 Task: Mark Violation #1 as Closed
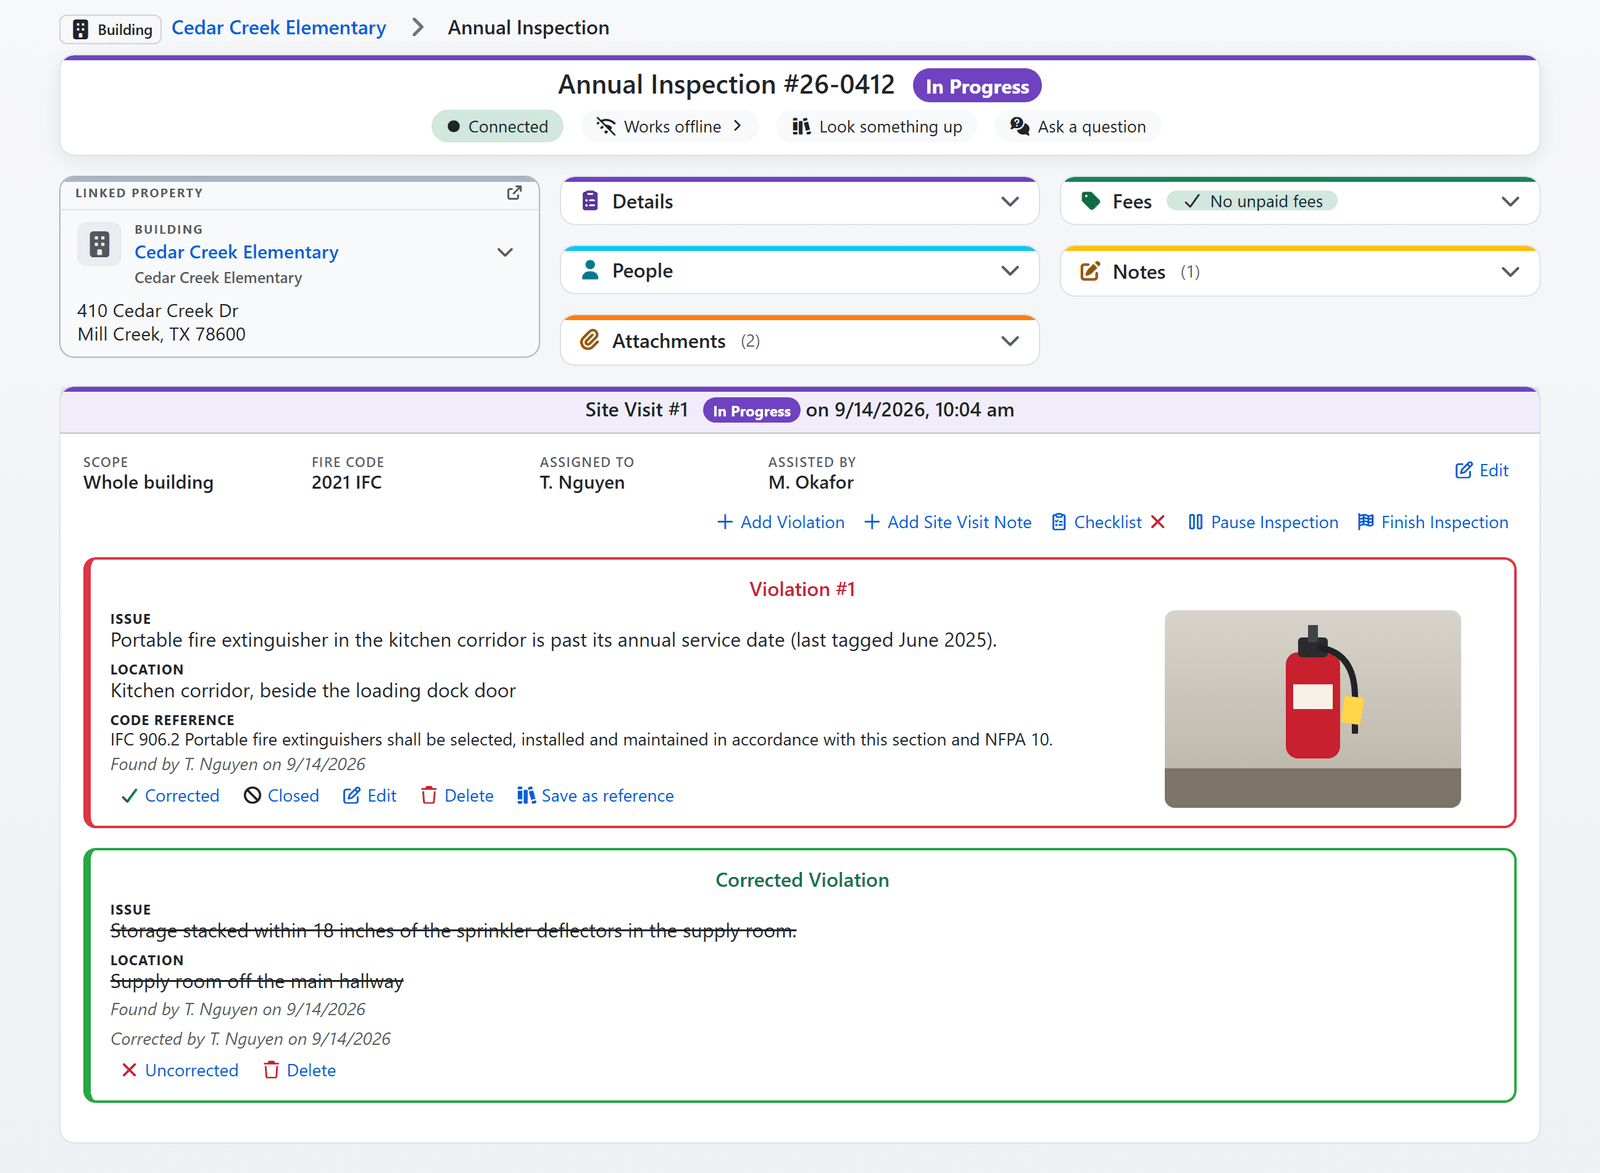pyautogui.click(x=282, y=796)
